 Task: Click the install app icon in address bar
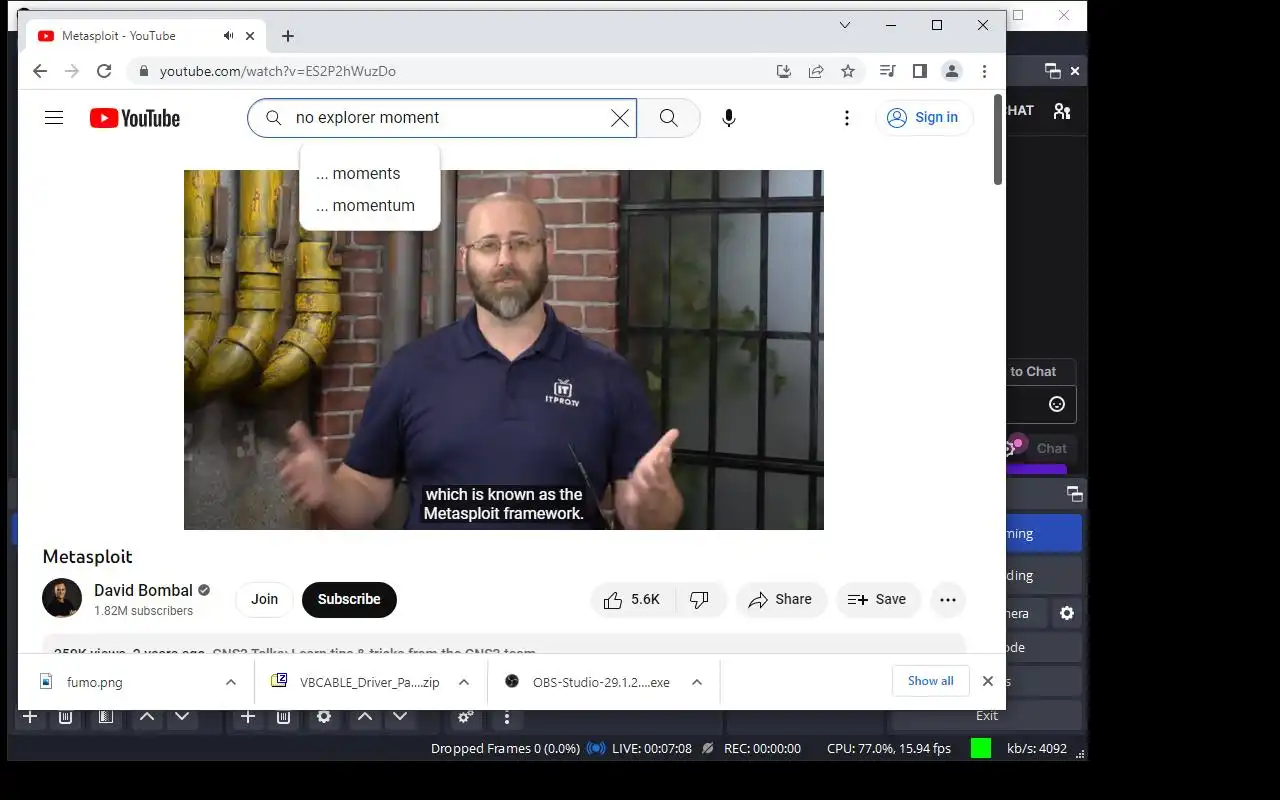784,71
